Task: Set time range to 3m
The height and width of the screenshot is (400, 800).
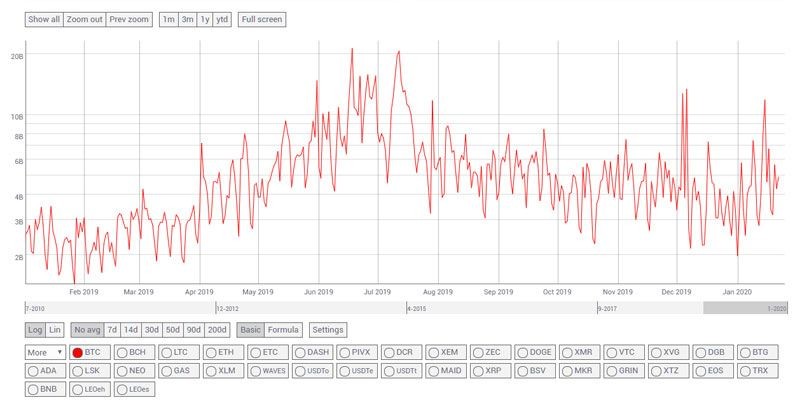Action: (x=187, y=19)
